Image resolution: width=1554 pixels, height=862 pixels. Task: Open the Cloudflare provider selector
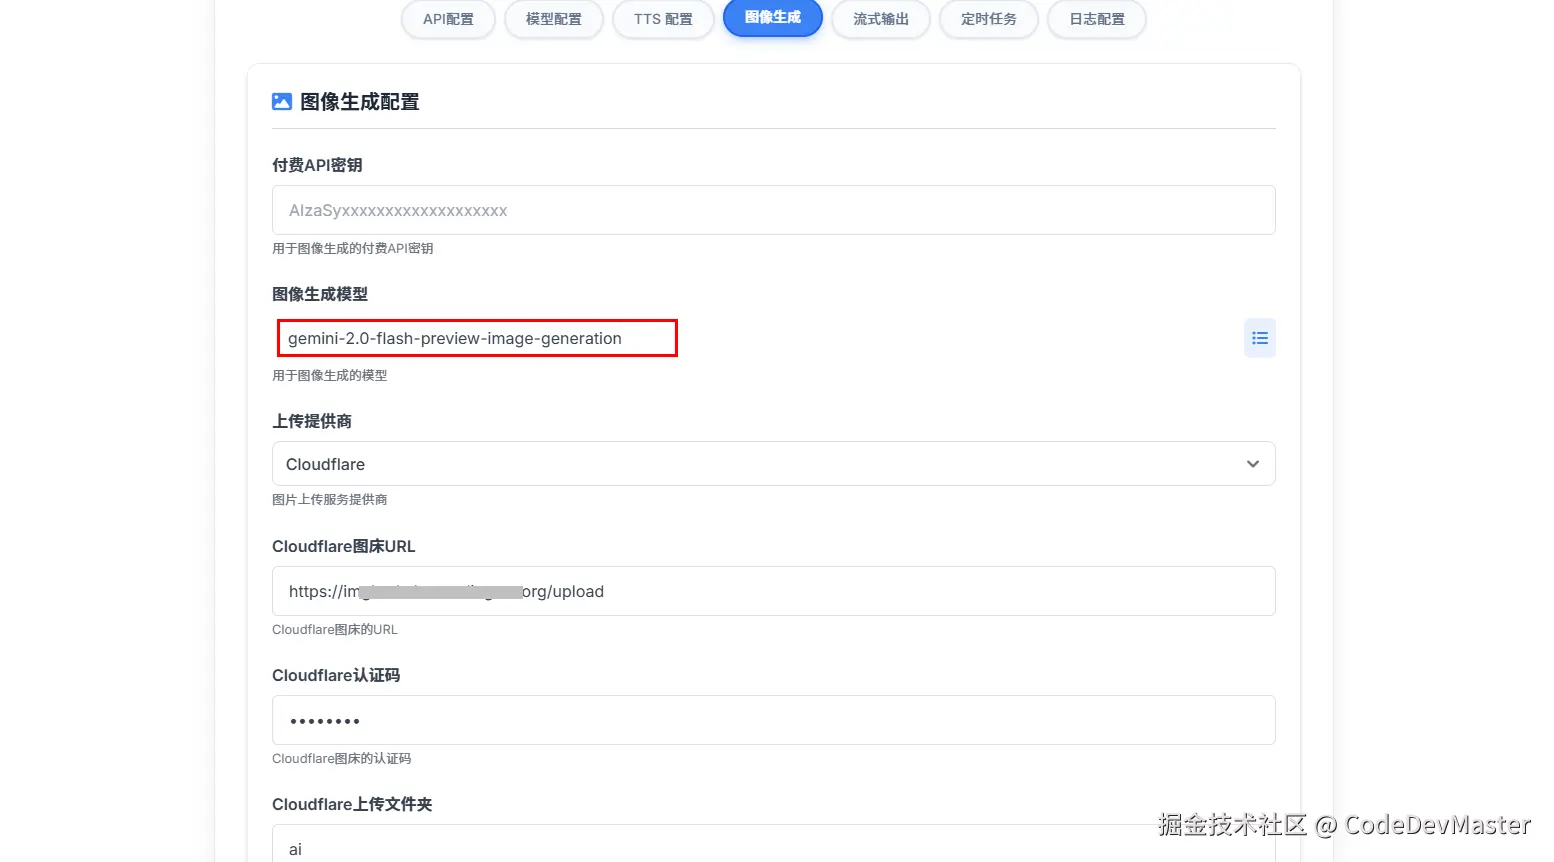(773, 464)
